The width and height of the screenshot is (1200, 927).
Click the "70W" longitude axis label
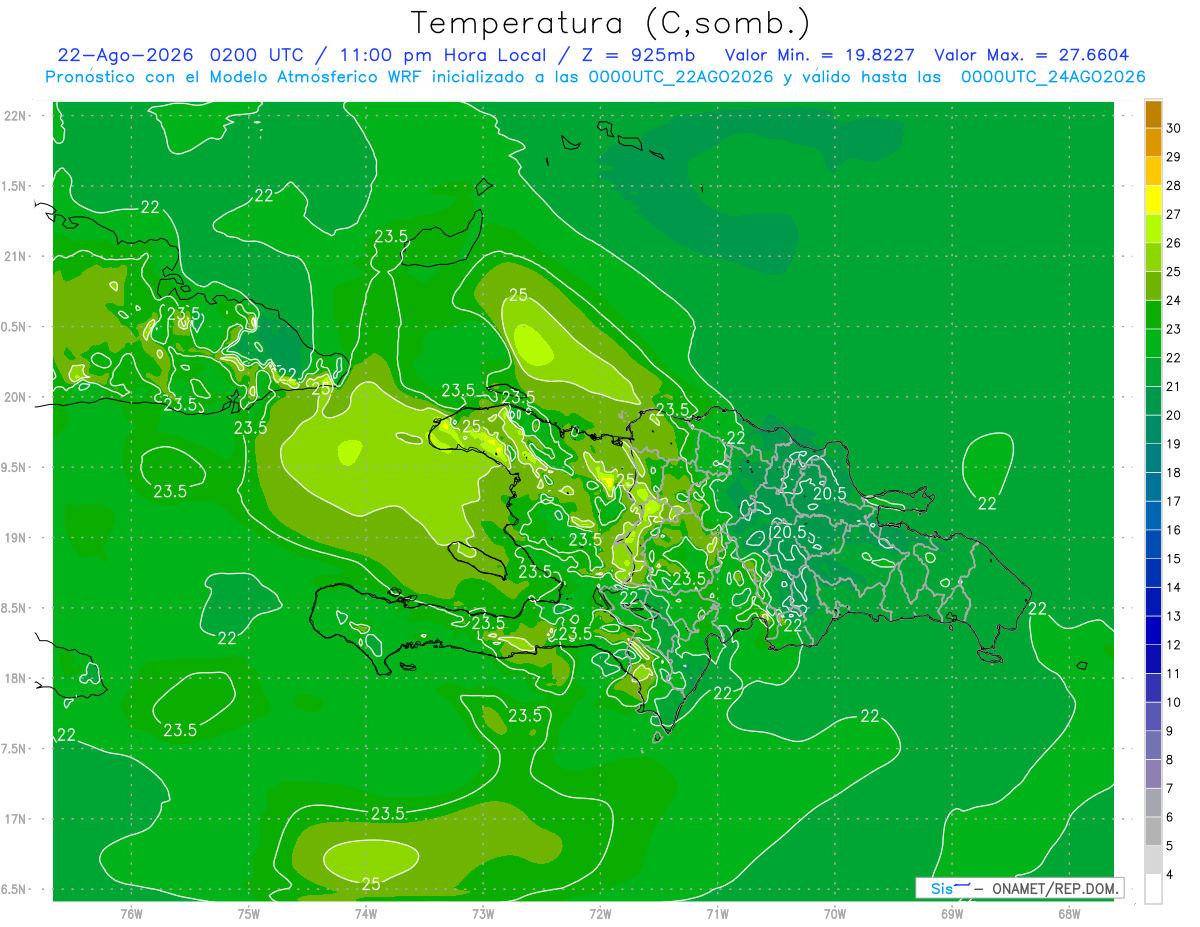[835, 913]
